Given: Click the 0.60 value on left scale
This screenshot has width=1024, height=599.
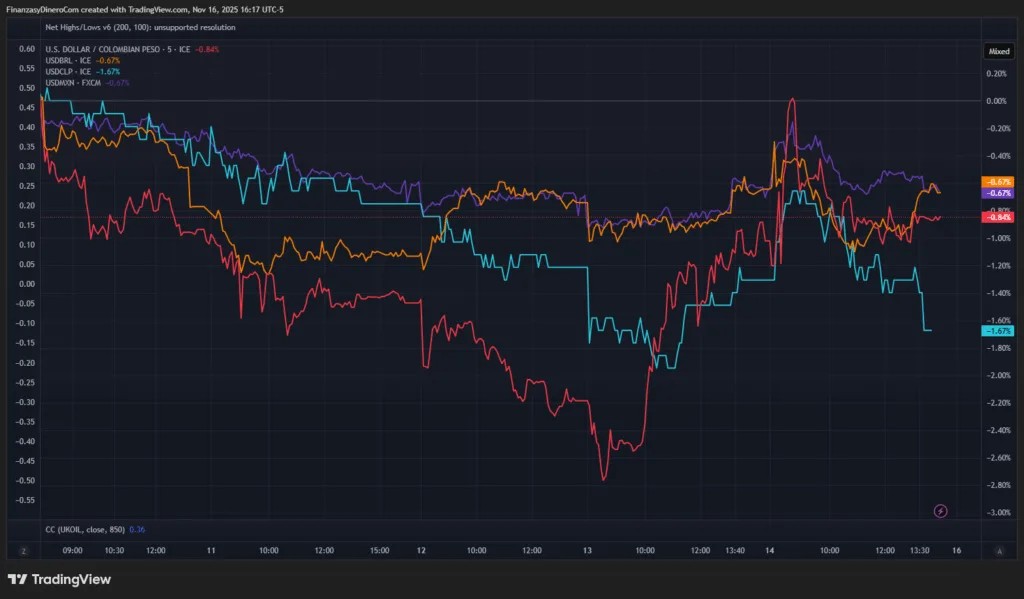Looking at the screenshot, I should 27,49.
